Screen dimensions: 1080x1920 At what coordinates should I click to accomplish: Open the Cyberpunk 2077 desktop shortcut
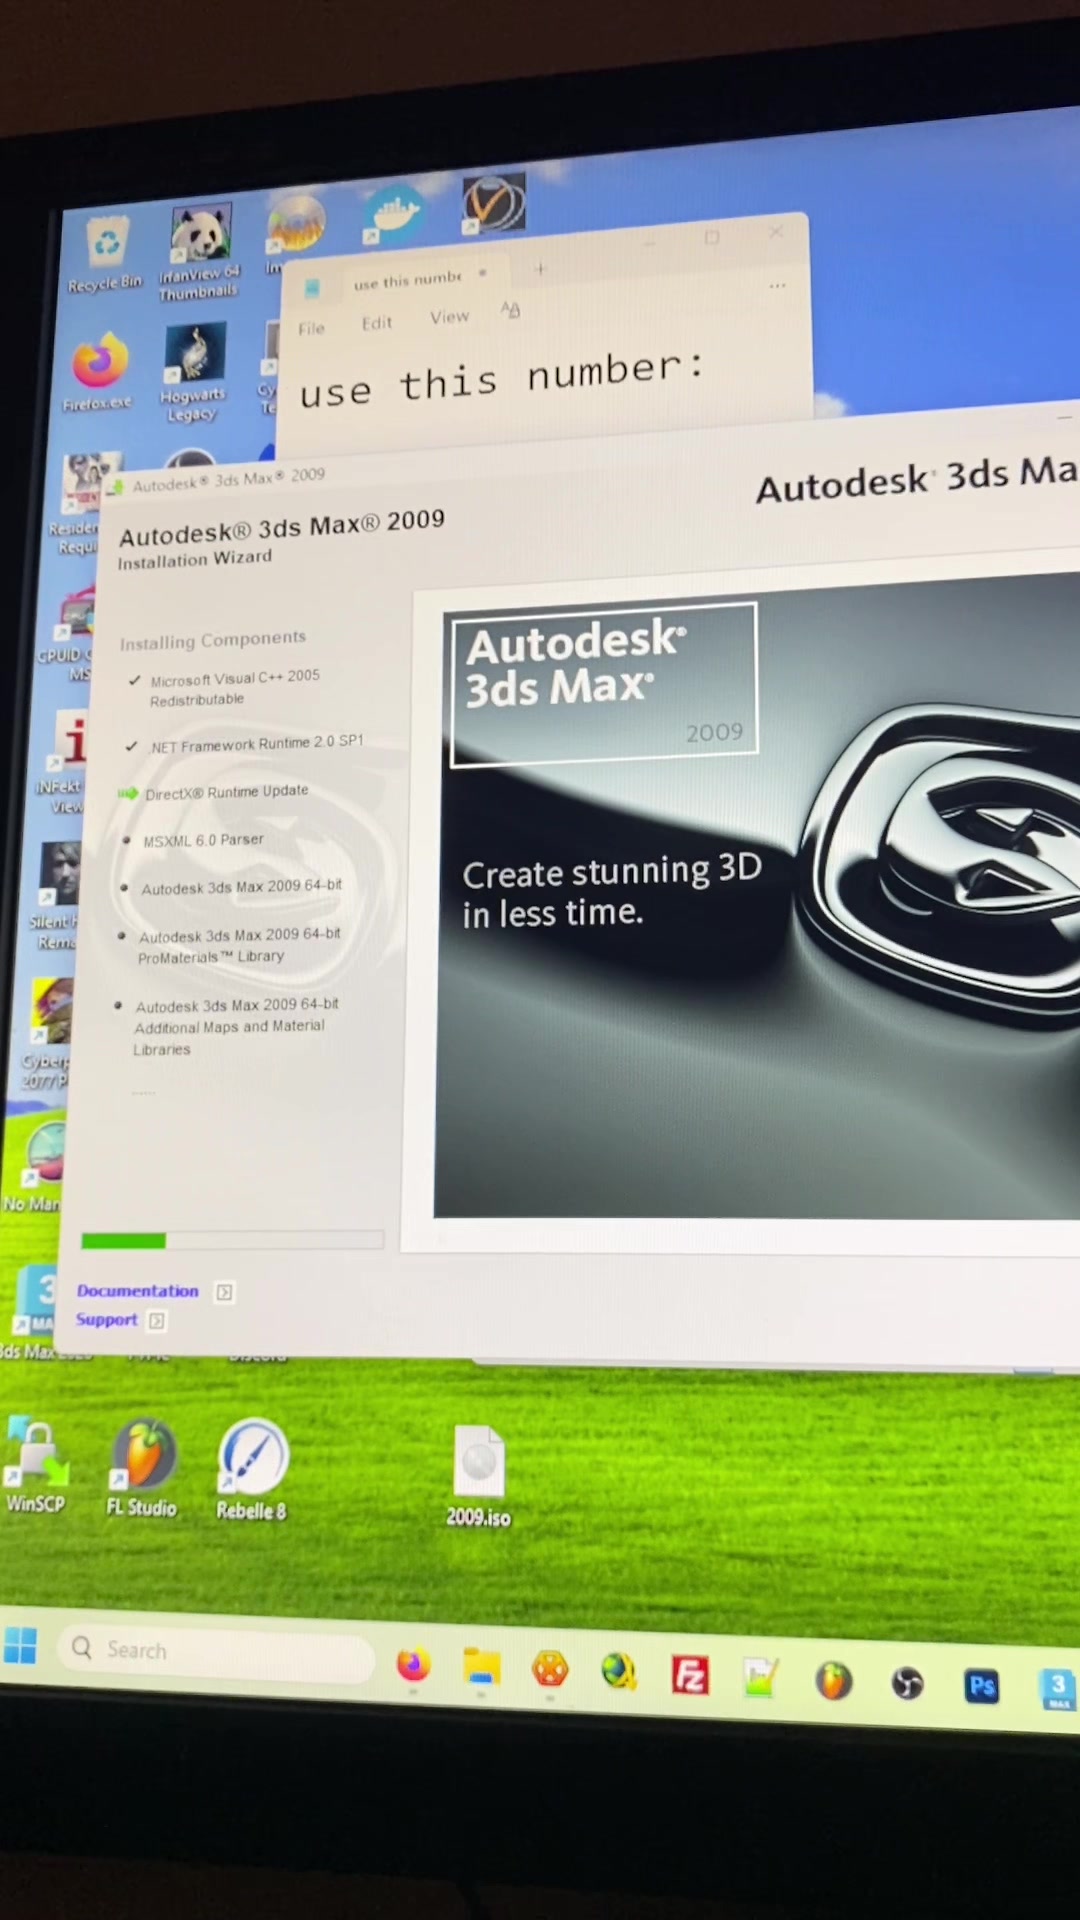coord(48,1034)
